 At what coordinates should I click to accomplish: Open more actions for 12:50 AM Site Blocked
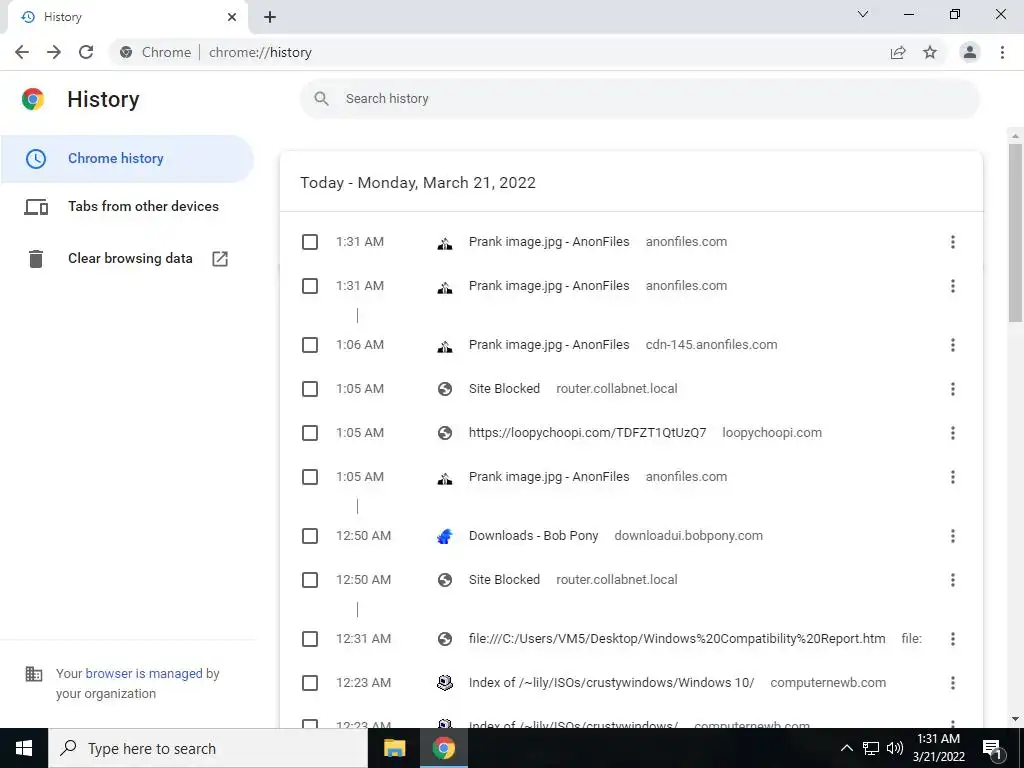click(x=953, y=580)
